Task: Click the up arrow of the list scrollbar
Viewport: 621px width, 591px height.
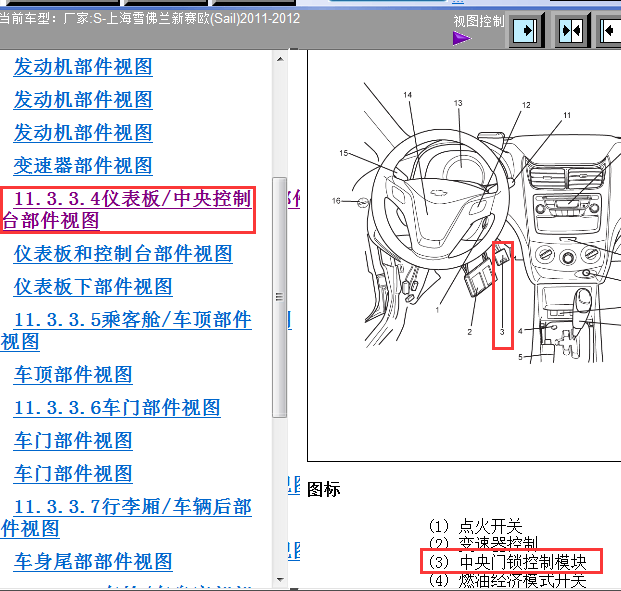Action: [280, 59]
